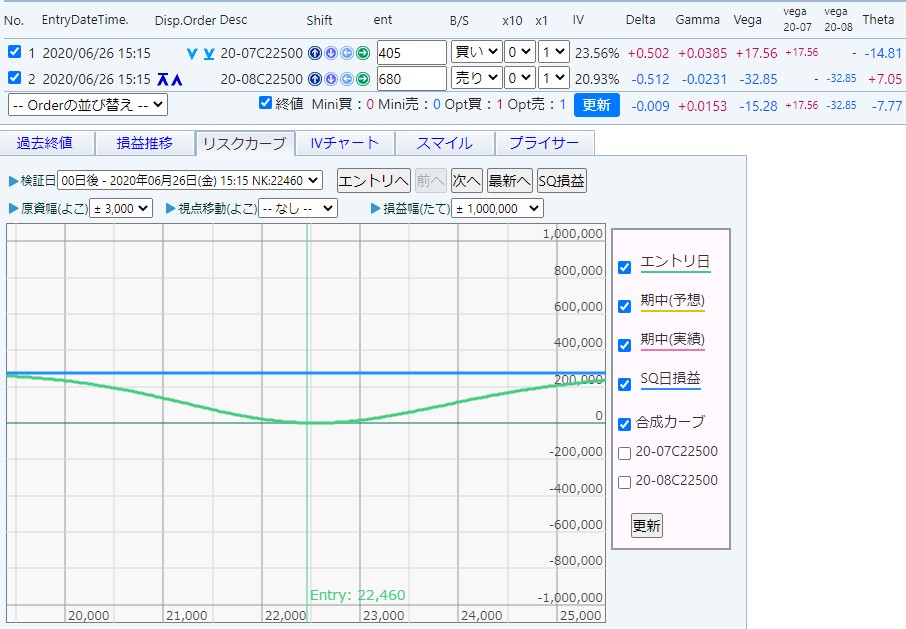Open 原資幅(よこ) ± 3,000 dropdown
The image size is (906, 629).
click(x=121, y=209)
